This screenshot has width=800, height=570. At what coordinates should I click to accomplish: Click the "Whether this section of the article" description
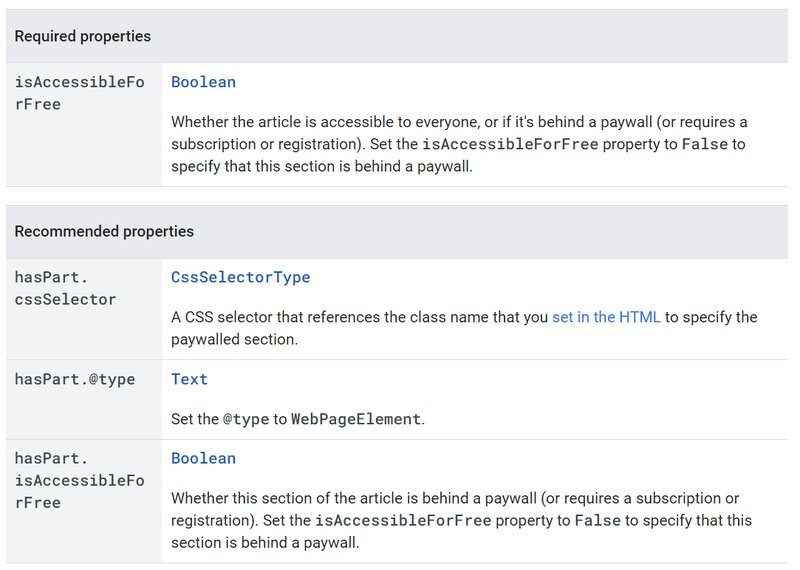point(462,521)
